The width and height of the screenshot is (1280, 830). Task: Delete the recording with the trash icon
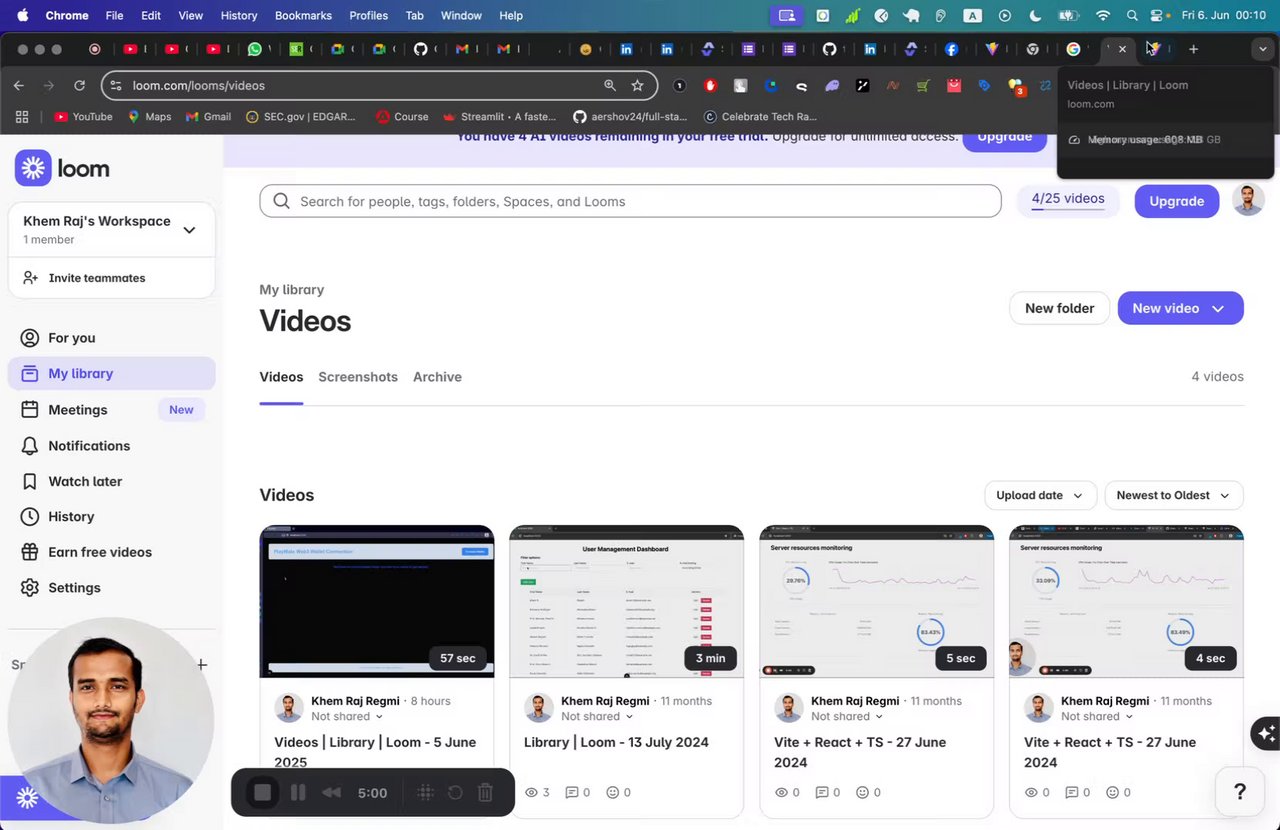pos(485,793)
